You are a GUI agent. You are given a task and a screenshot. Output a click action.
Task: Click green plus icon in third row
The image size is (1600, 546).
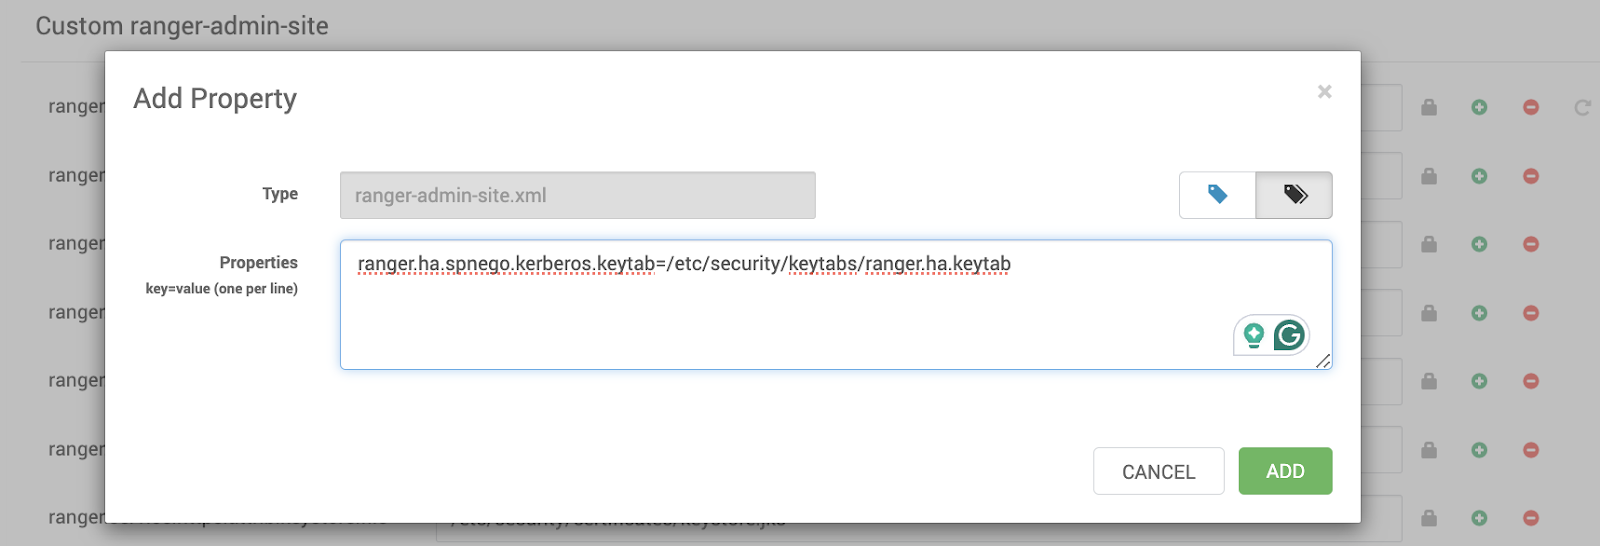pos(1479,244)
